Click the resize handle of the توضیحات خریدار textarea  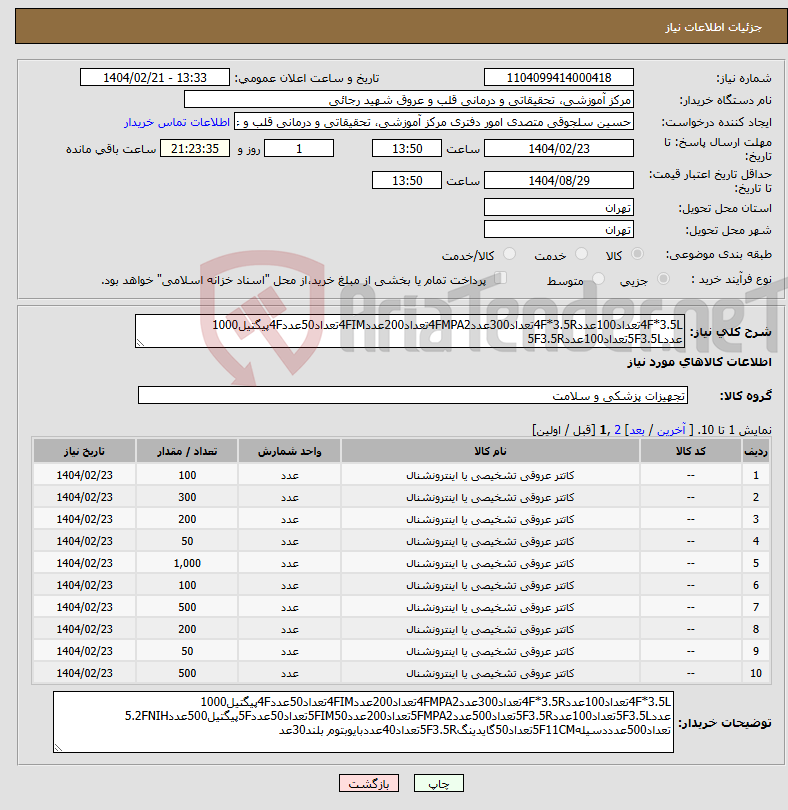pyautogui.click(x=58, y=747)
